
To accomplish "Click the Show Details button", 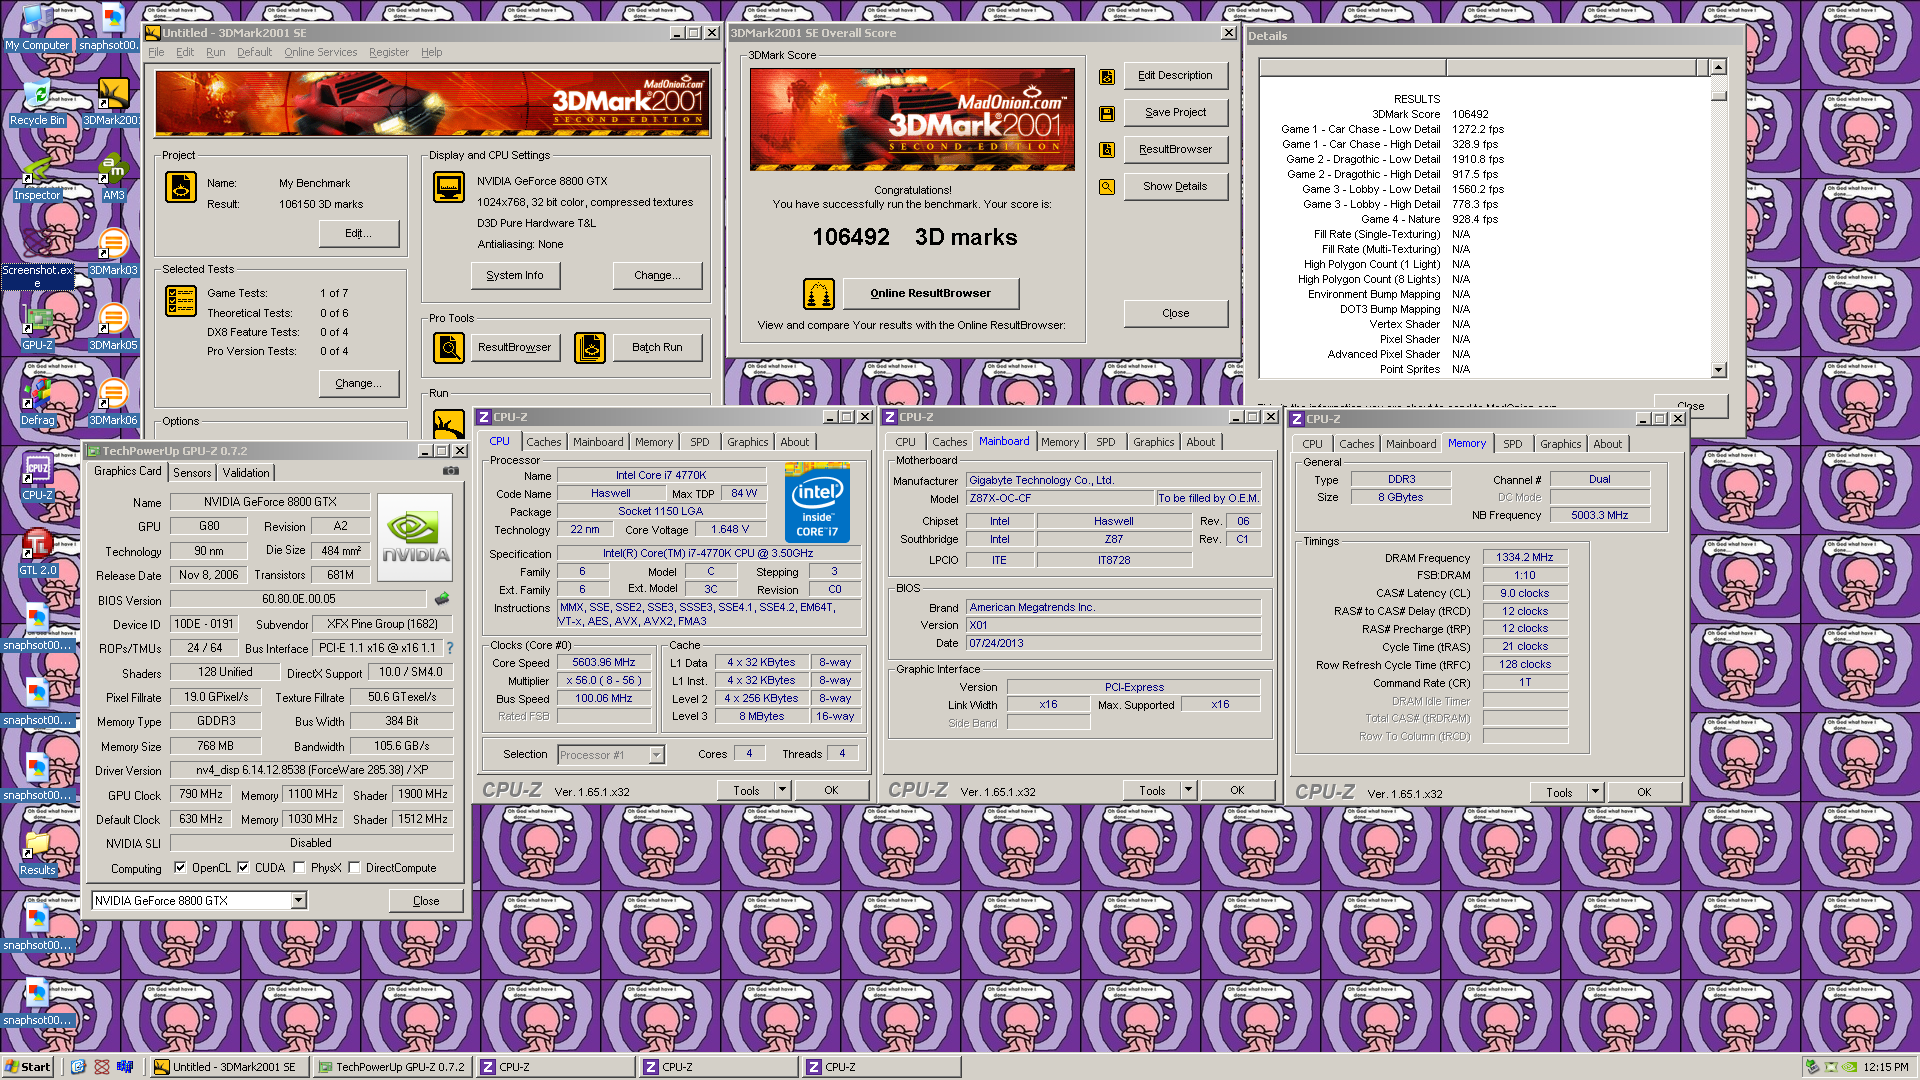I will tap(1175, 187).
